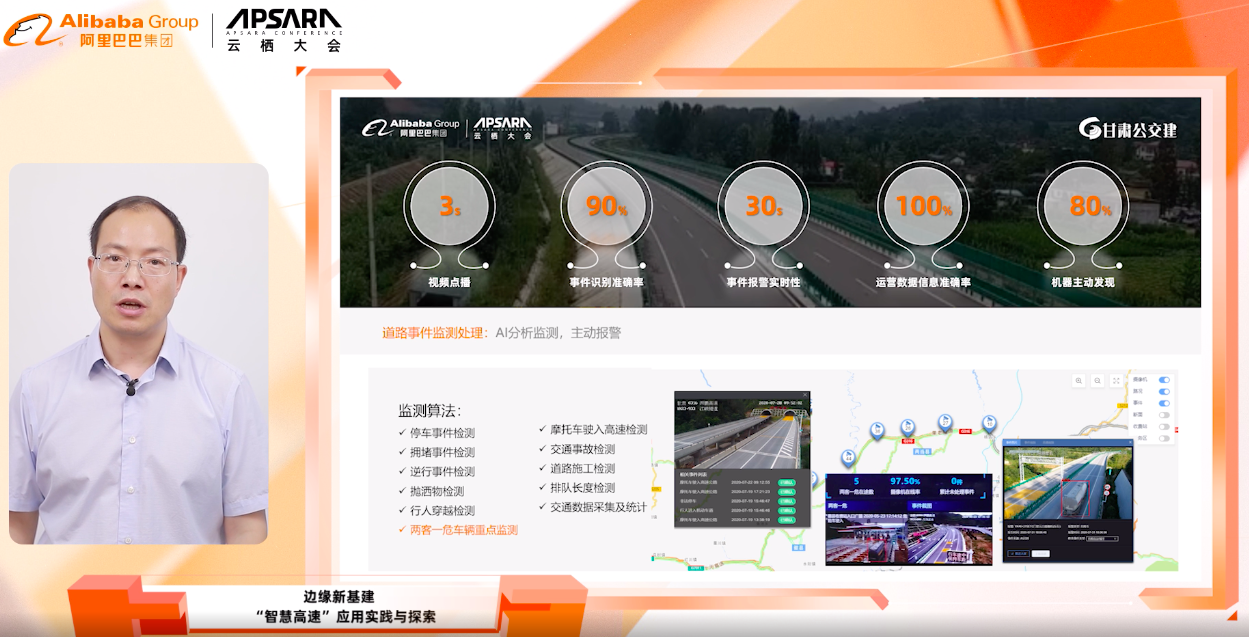1249x637 pixels.
Task: Click the 3s 视频点播 circle
Action: click(x=450, y=207)
